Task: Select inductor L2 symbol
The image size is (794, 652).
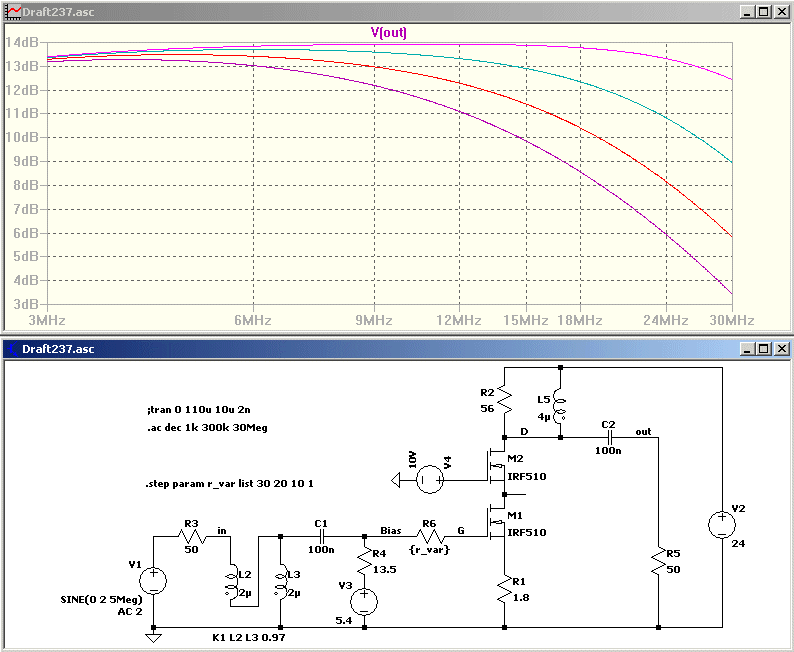Action: (x=231, y=584)
